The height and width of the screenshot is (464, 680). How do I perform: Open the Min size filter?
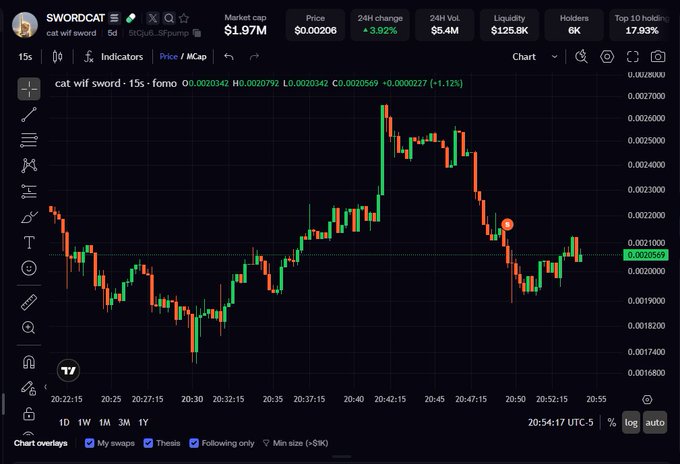pyautogui.click(x=295, y=443)
